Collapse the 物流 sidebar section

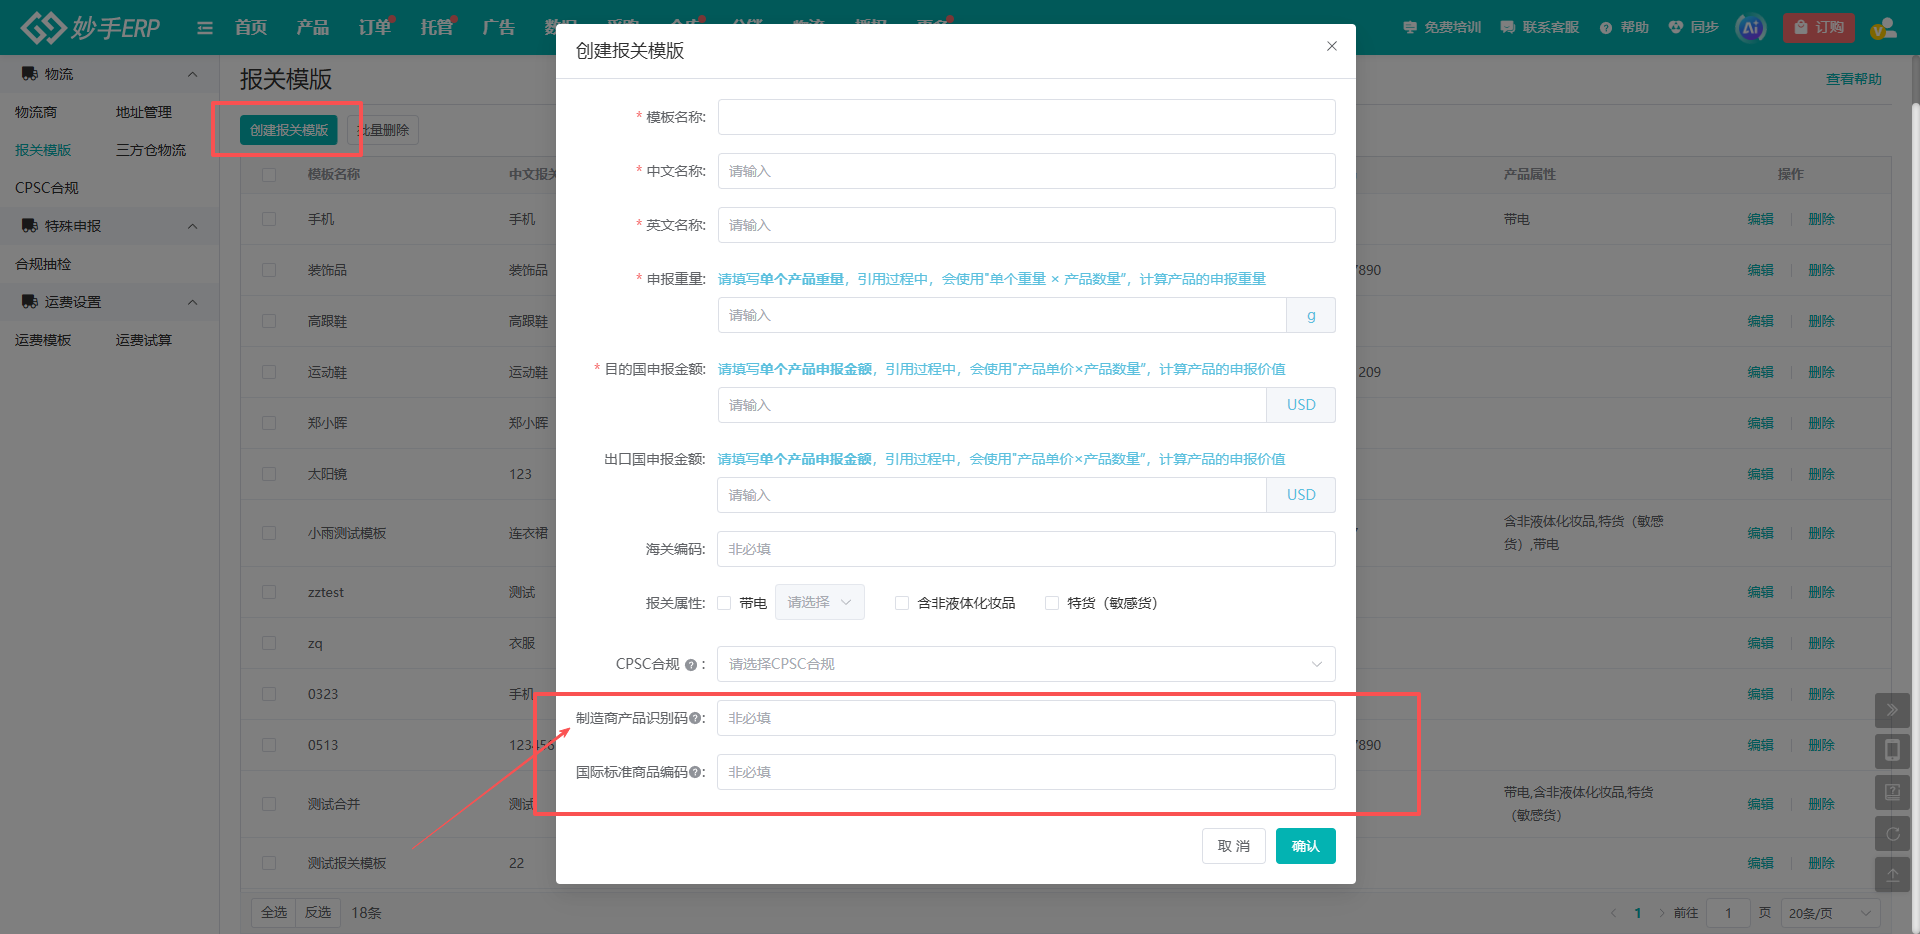pyautogui.click(x=192, y=74)
